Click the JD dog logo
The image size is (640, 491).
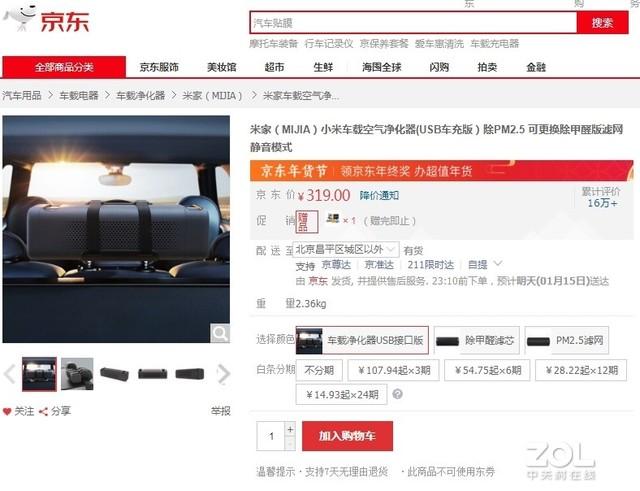[x=20, y=18]
